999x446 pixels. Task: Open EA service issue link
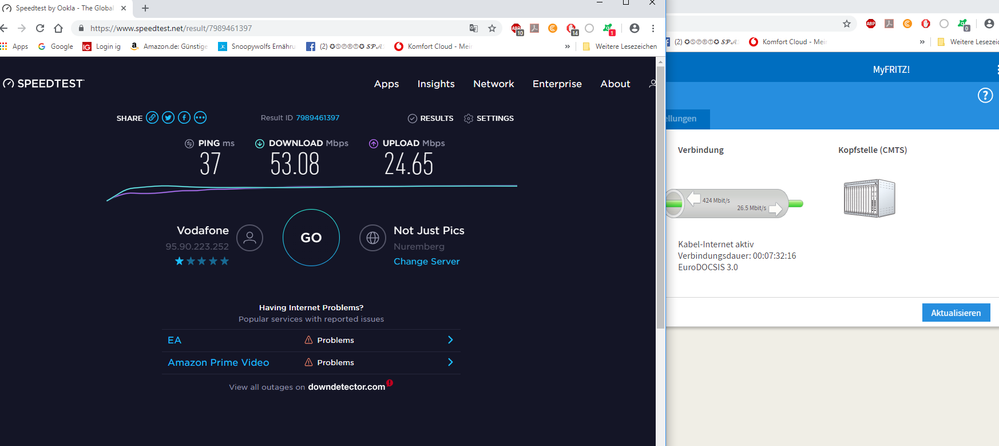[x=174, y=340]
